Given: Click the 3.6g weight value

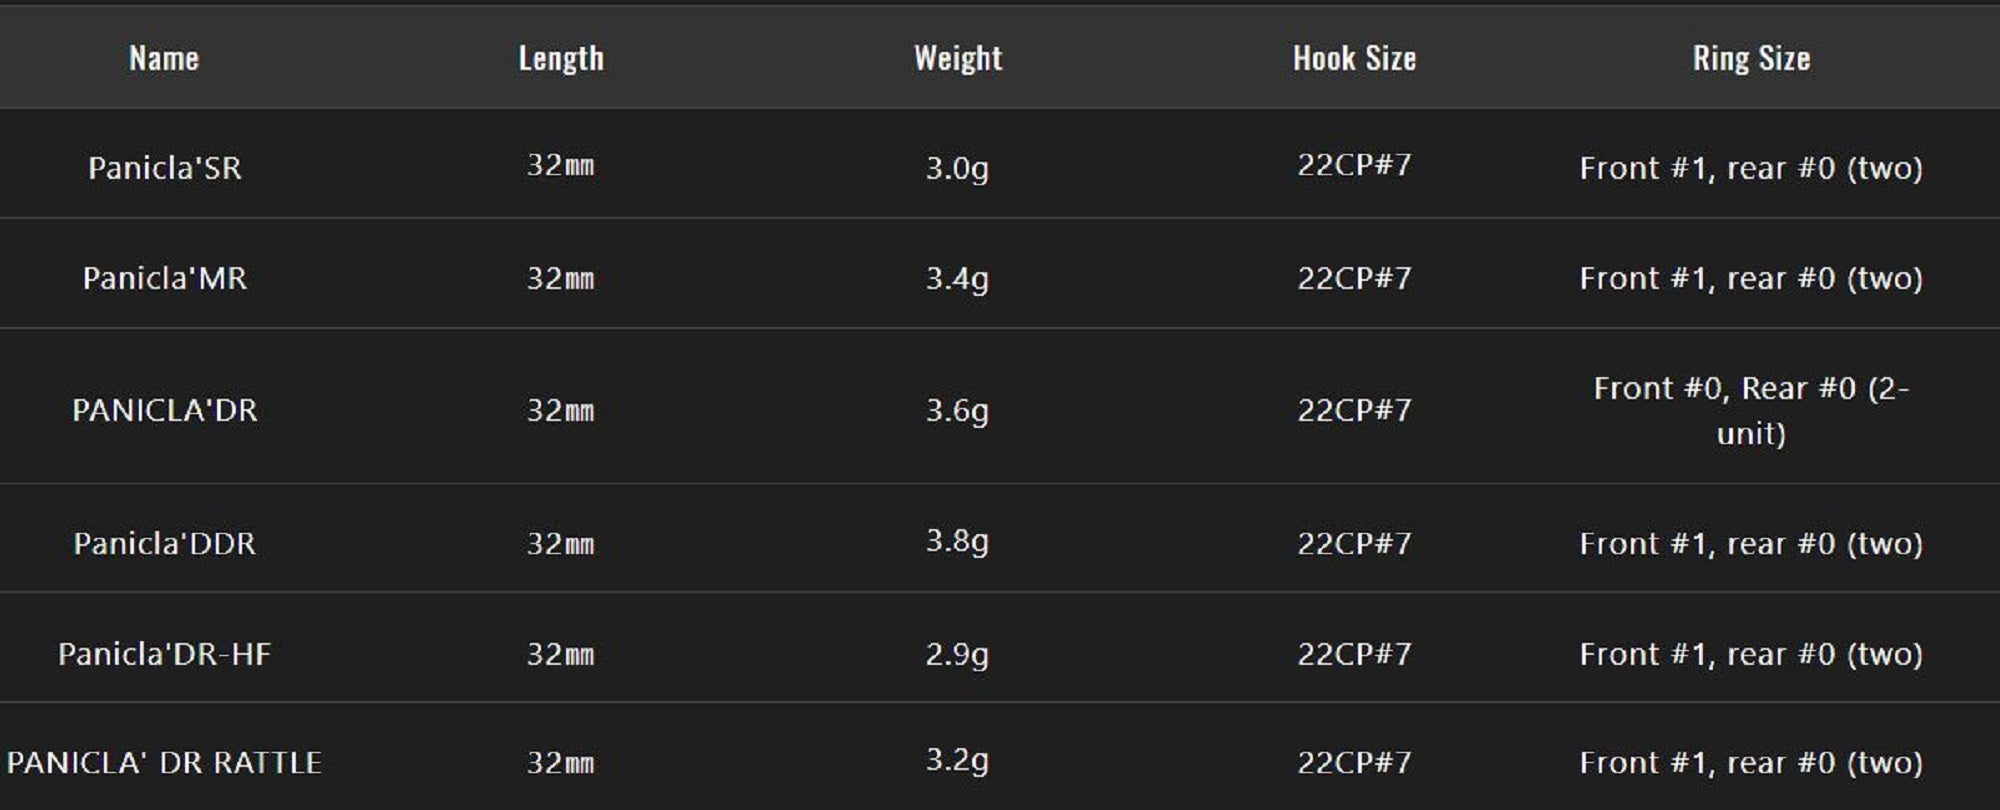Looking at the screenshot, I should click(957, 409).
